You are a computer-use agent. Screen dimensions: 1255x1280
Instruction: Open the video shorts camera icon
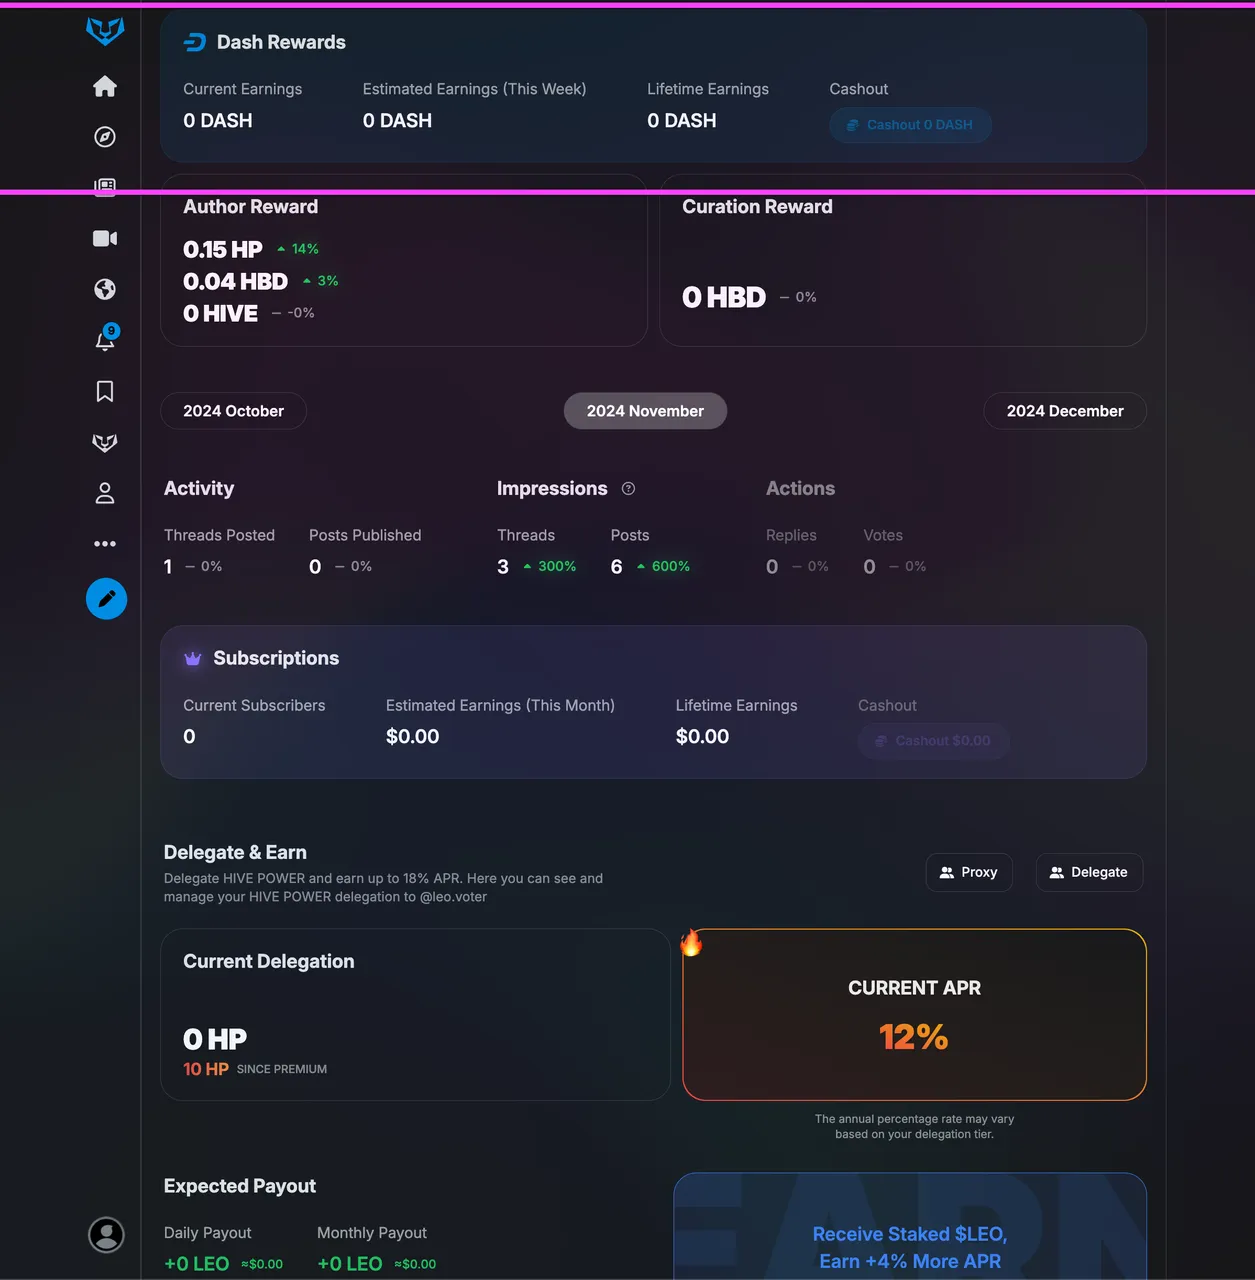(x=105, y=238)
